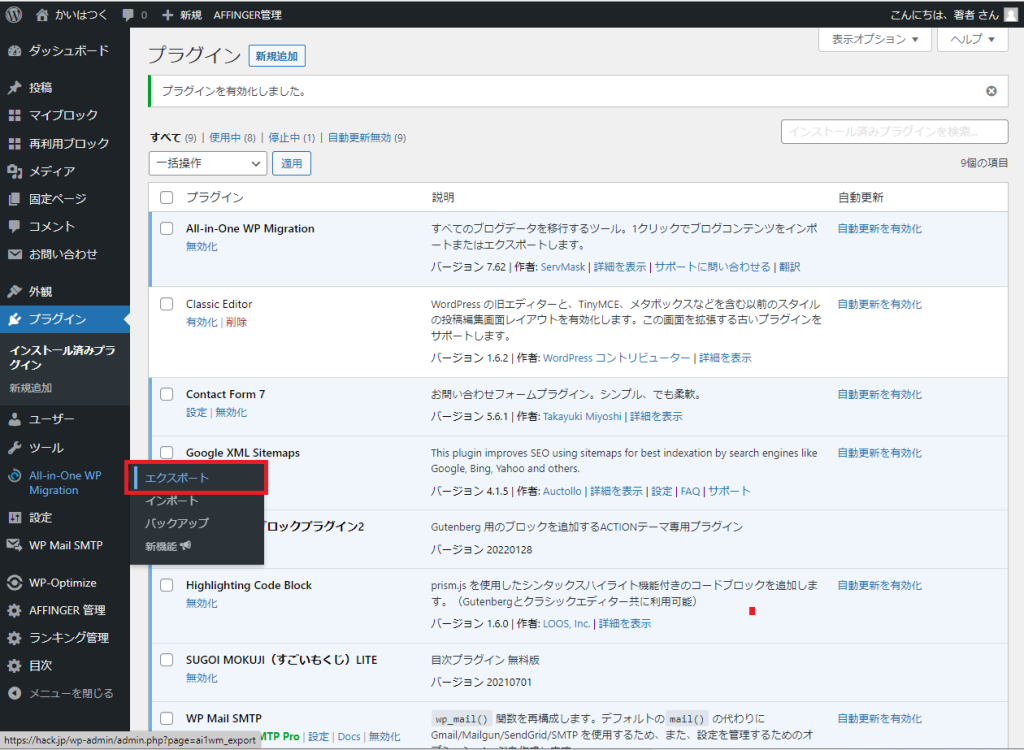Open LOOS, Inc. author link
This screenshot has height=750, width=1024.
[x=566, y=624]
